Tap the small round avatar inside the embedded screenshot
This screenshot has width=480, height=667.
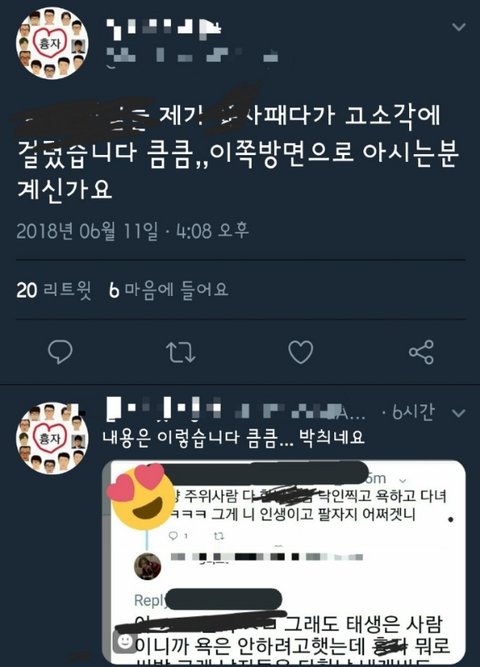pos(148,566)
